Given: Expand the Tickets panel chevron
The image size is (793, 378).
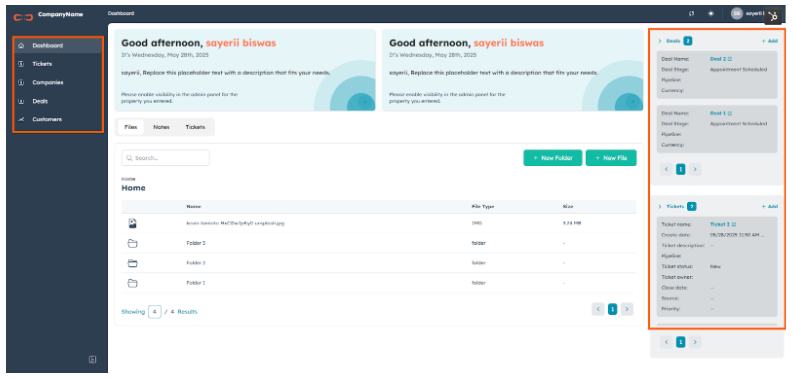Looking at the screenshot, I should pyautogui.click(x=660, y=206).
